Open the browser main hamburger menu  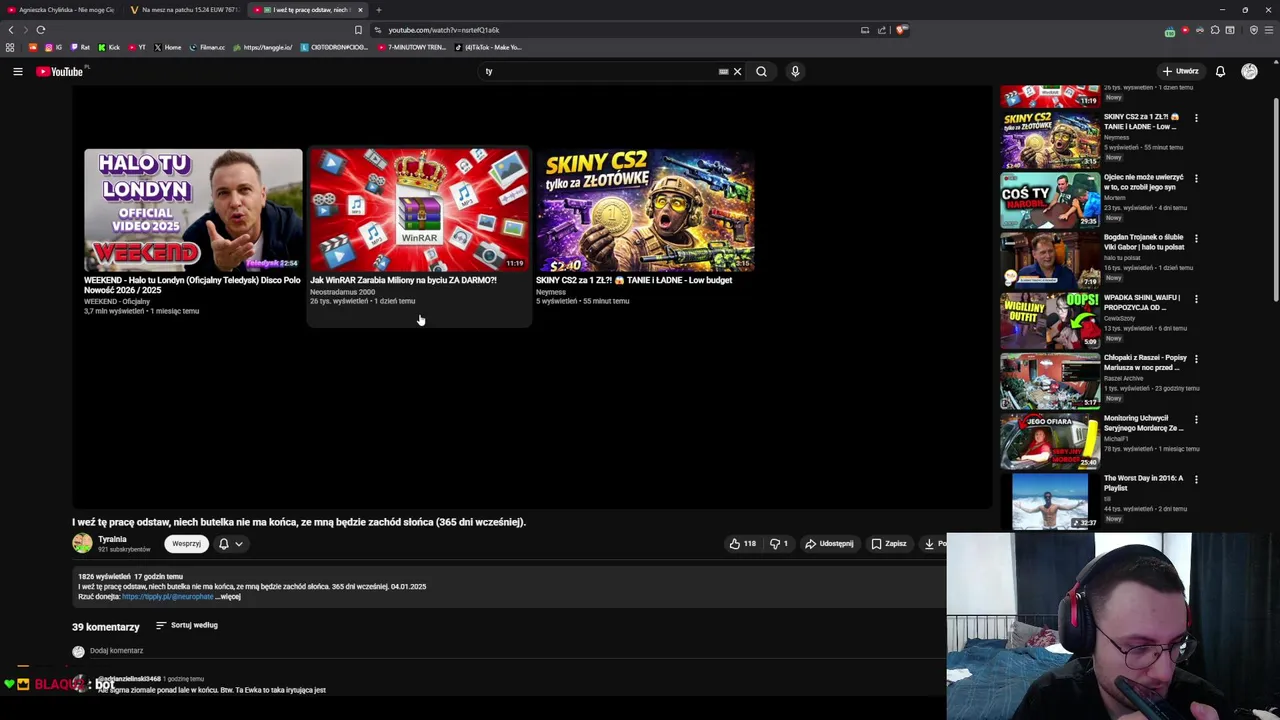1269,30
